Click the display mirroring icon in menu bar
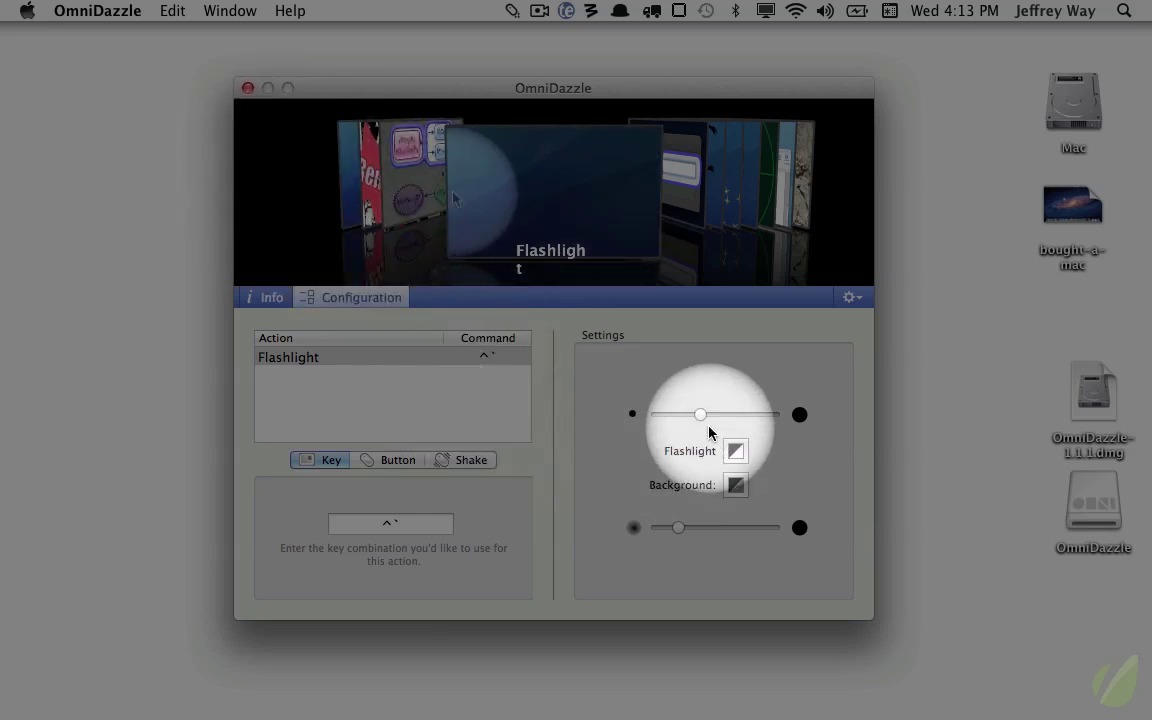The width and height of the screenshot is (1152, 720). [x=766, y=11]
